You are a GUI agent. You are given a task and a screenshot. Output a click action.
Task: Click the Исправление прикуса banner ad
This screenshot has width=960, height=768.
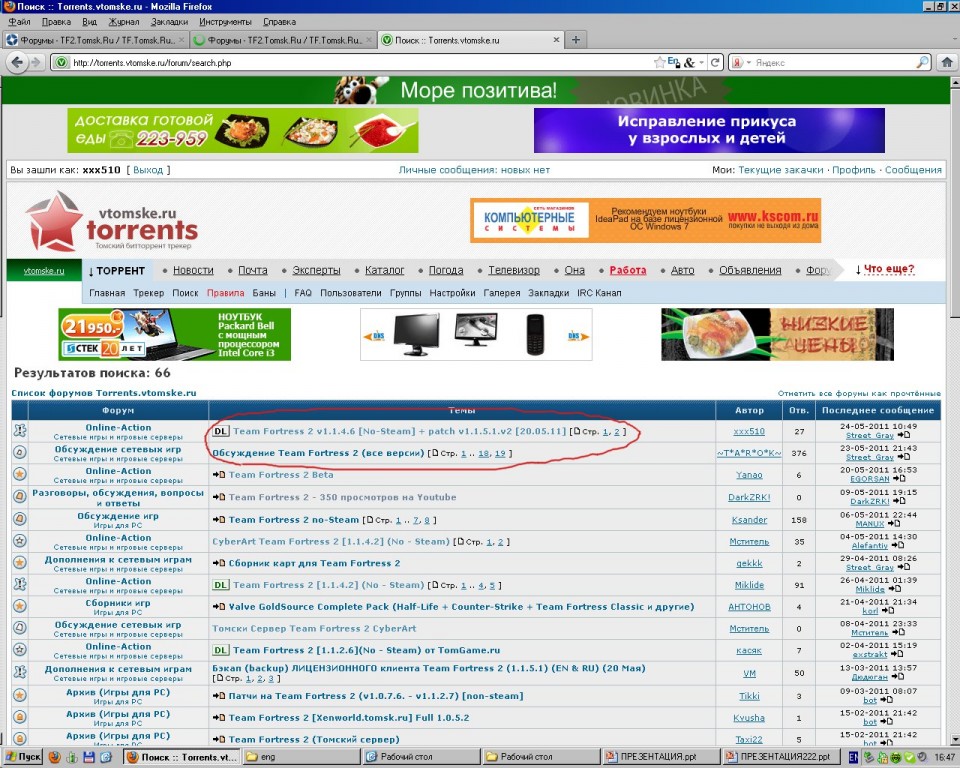(x=709, y=130)
